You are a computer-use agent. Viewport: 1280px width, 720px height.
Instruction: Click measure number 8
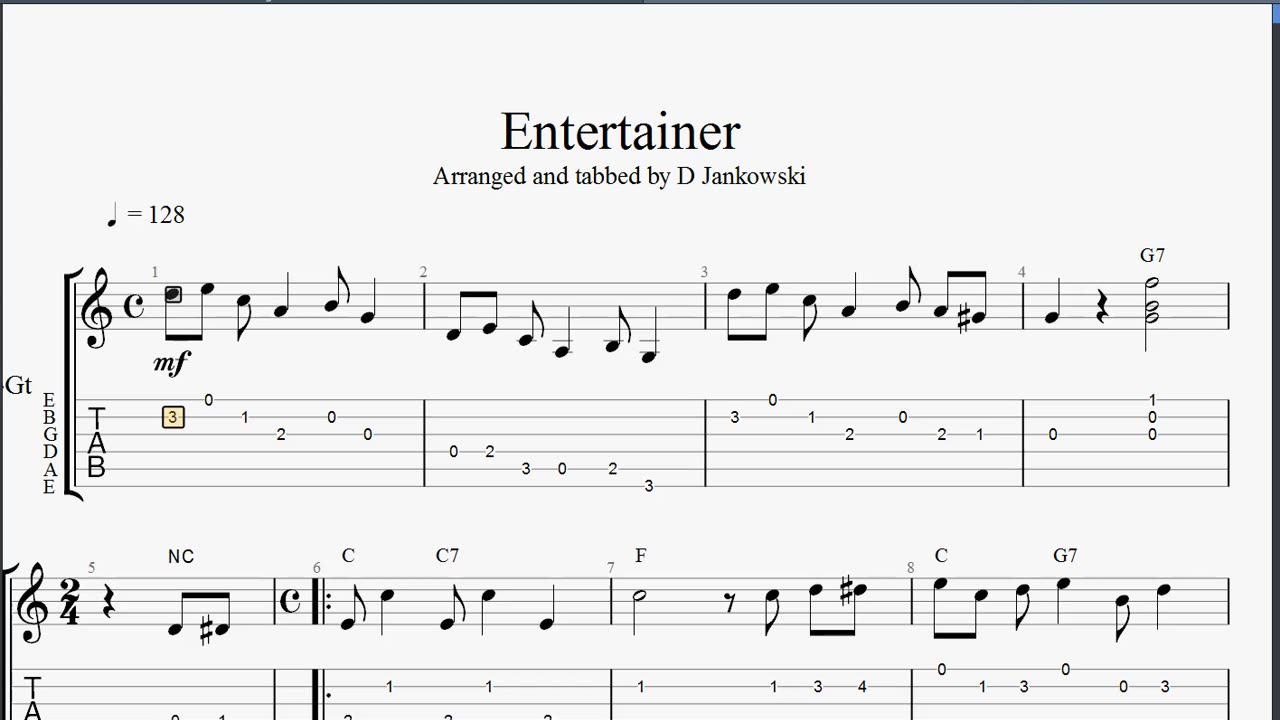910,568
